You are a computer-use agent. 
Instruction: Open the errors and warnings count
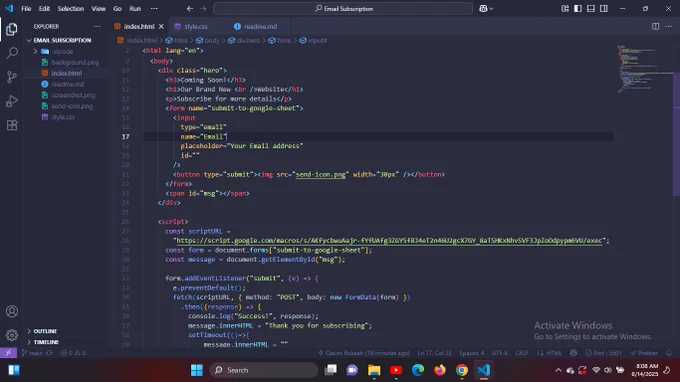[73, 353]
